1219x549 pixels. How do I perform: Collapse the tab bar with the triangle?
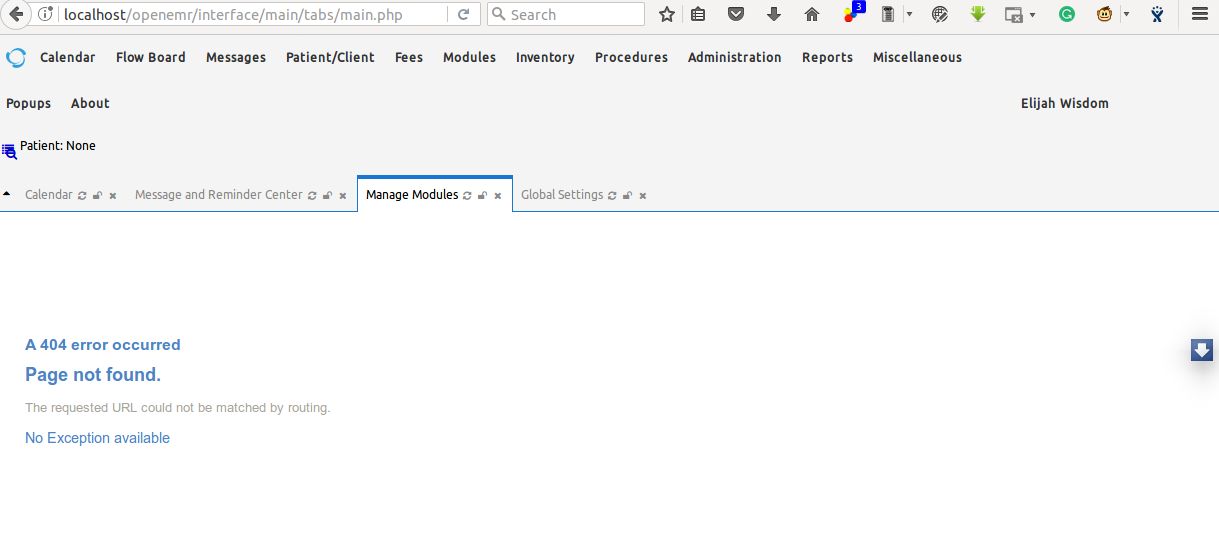click(7, 193)
